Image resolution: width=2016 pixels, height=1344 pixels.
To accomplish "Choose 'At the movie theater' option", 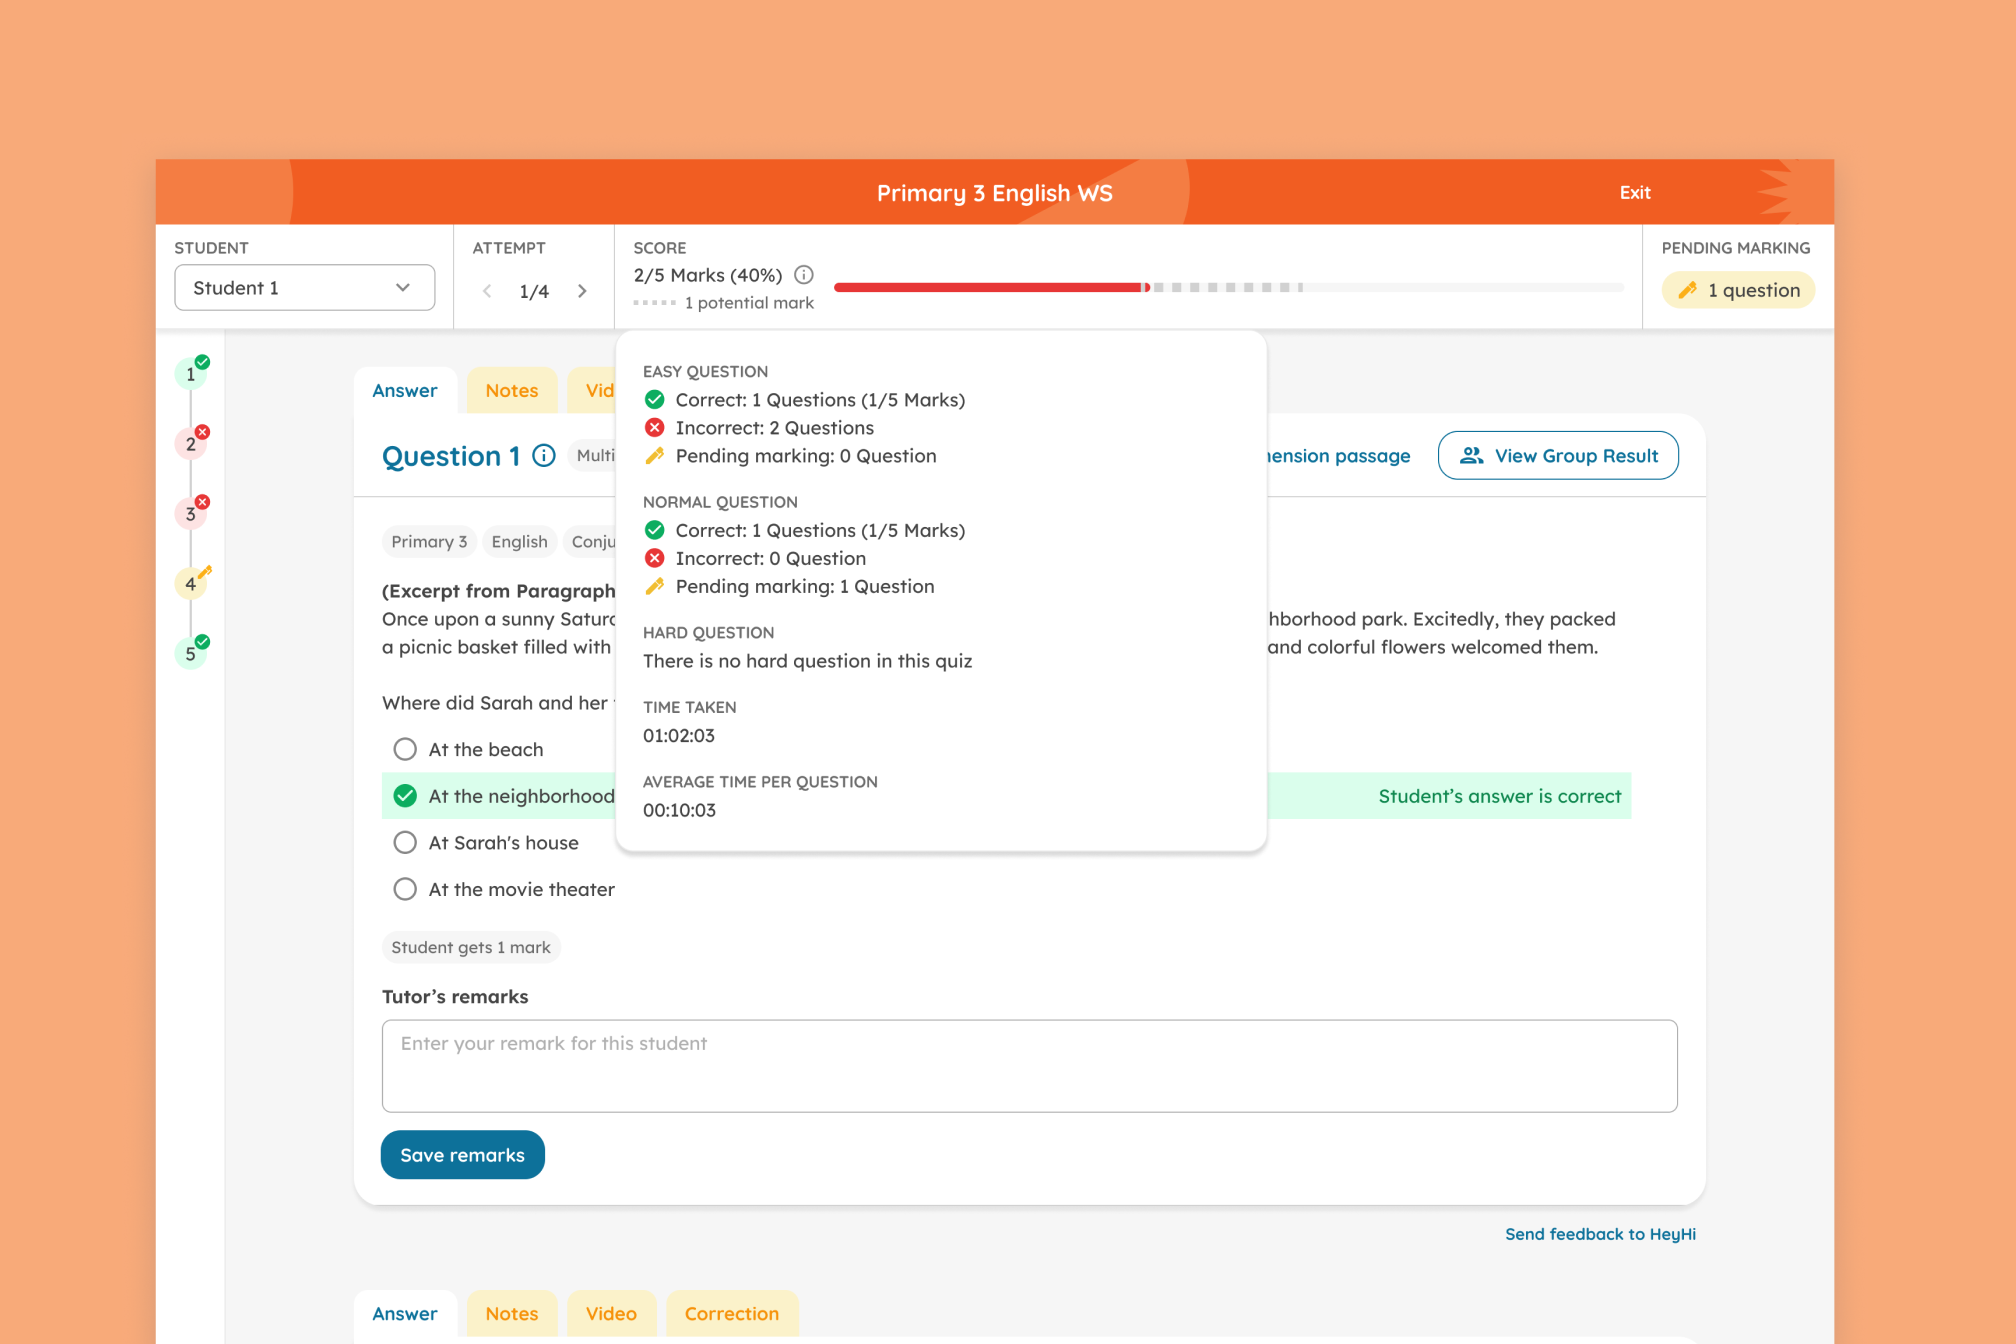I will pos(405,889).
